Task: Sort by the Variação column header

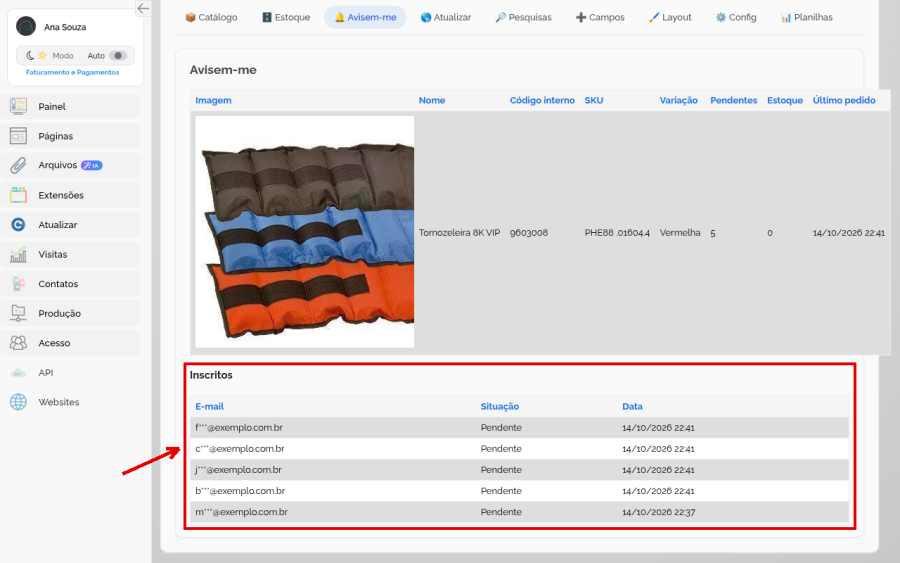Action: pyautogui.click(x=678, y=100)
